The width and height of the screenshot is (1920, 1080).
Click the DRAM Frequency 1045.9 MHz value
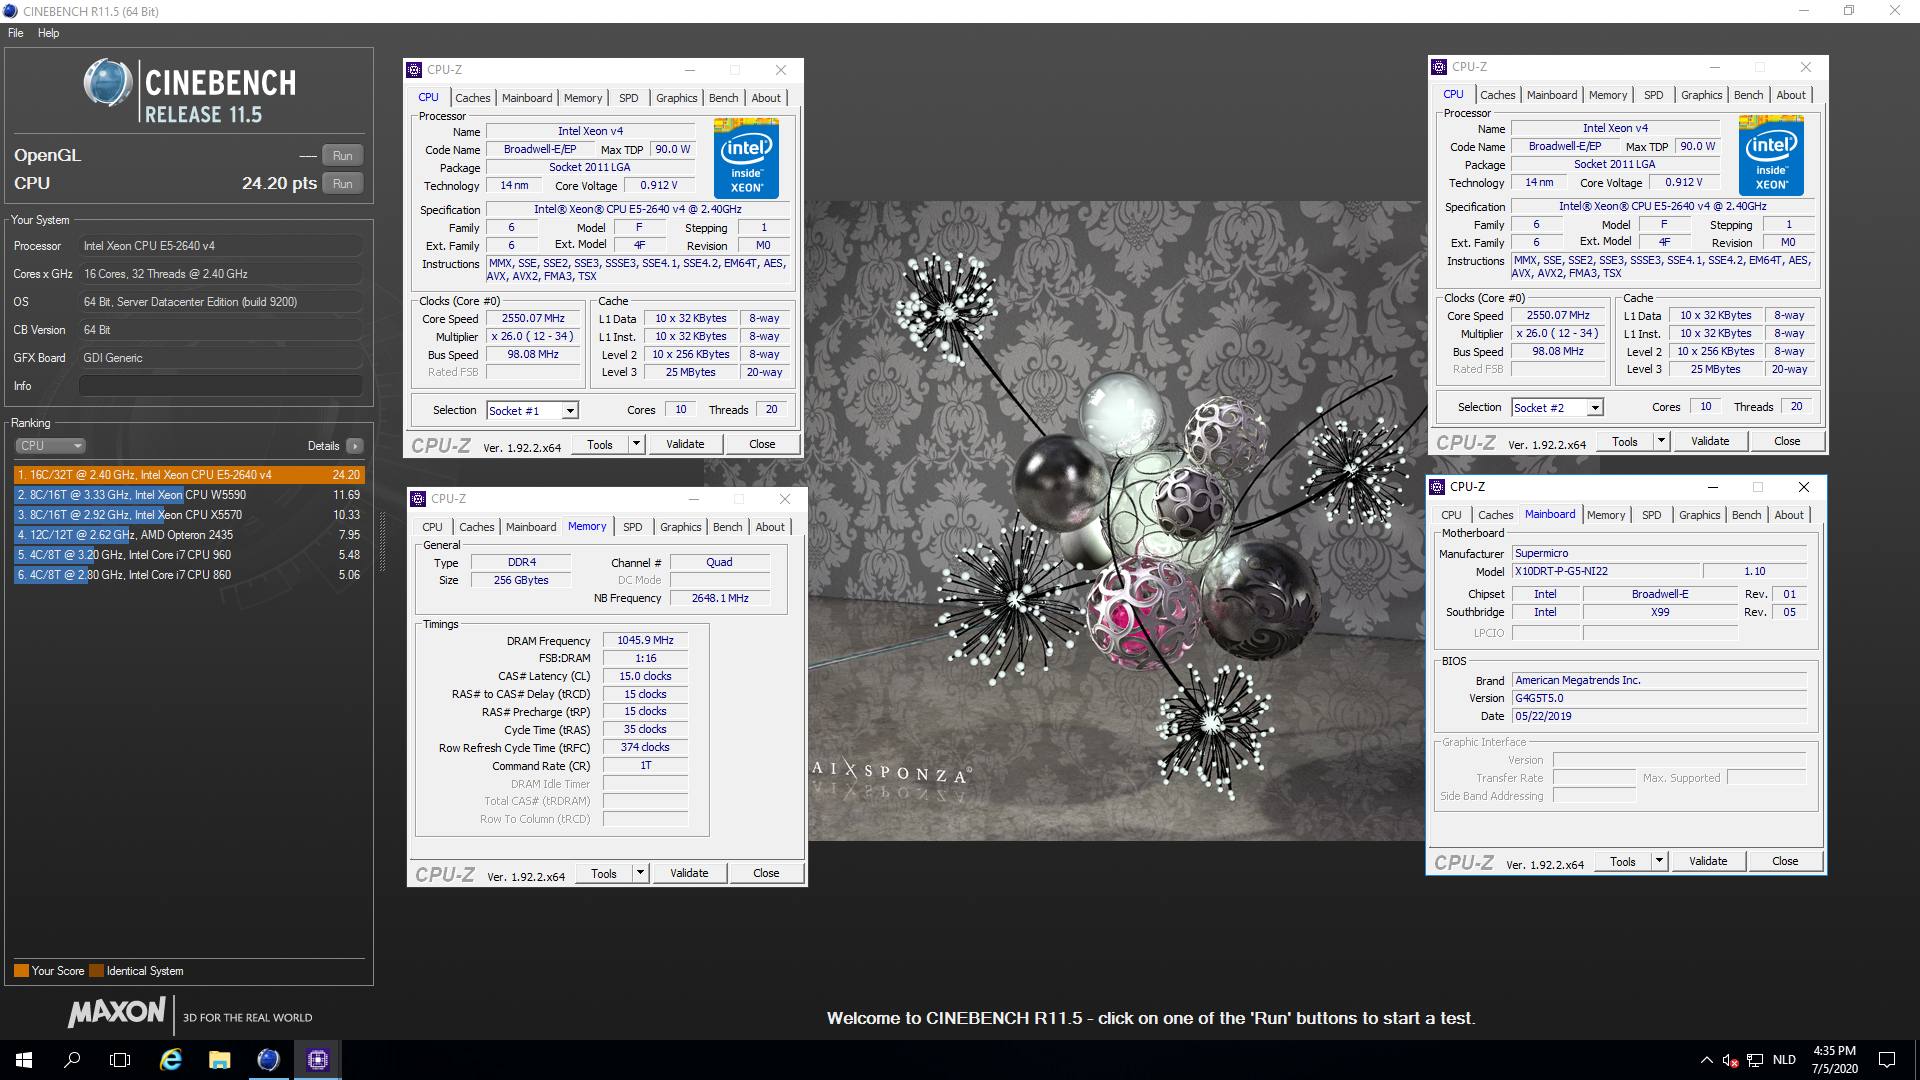(645, 641)
